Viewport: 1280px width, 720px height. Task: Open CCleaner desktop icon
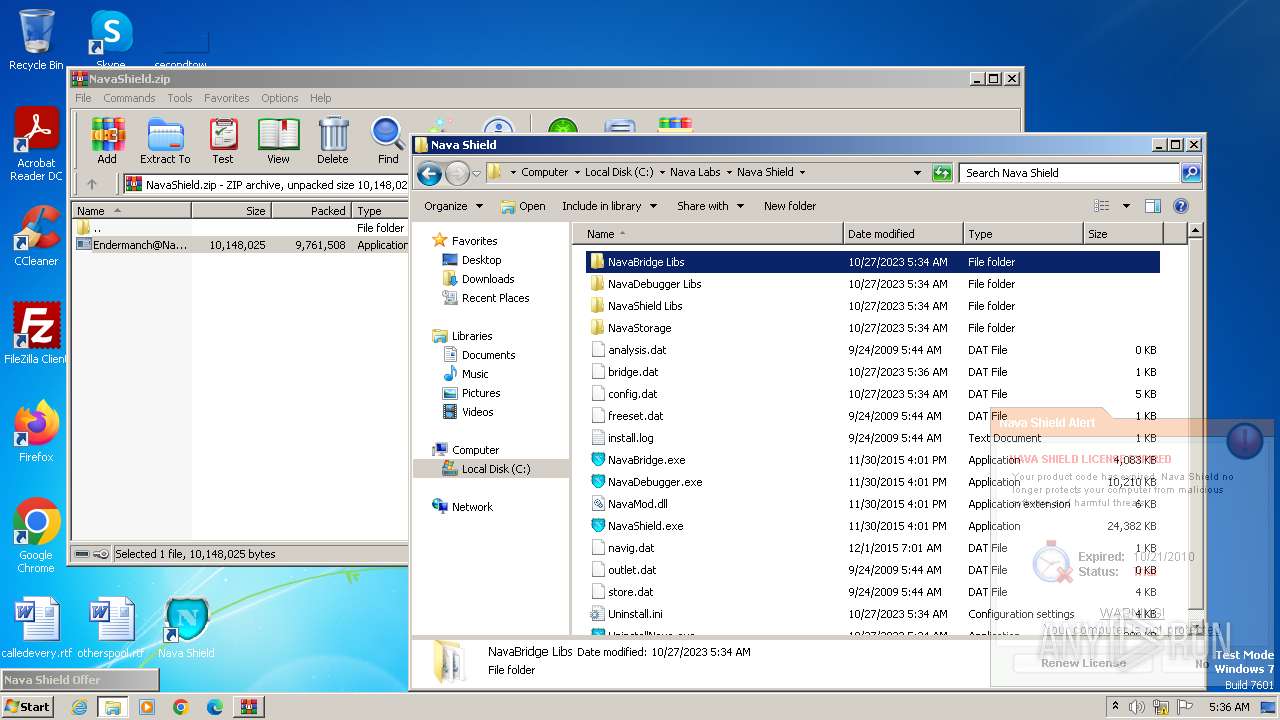[36, 236]
